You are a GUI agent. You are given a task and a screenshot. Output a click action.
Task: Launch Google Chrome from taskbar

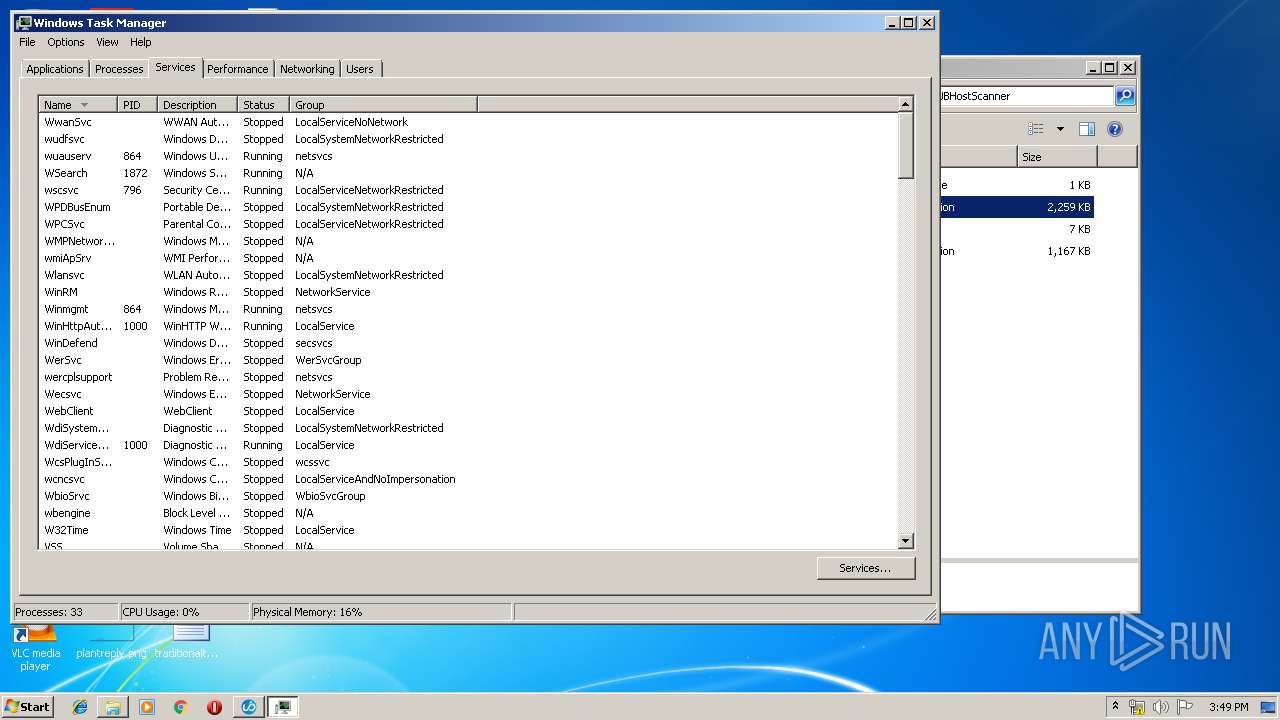pos(180,707)
